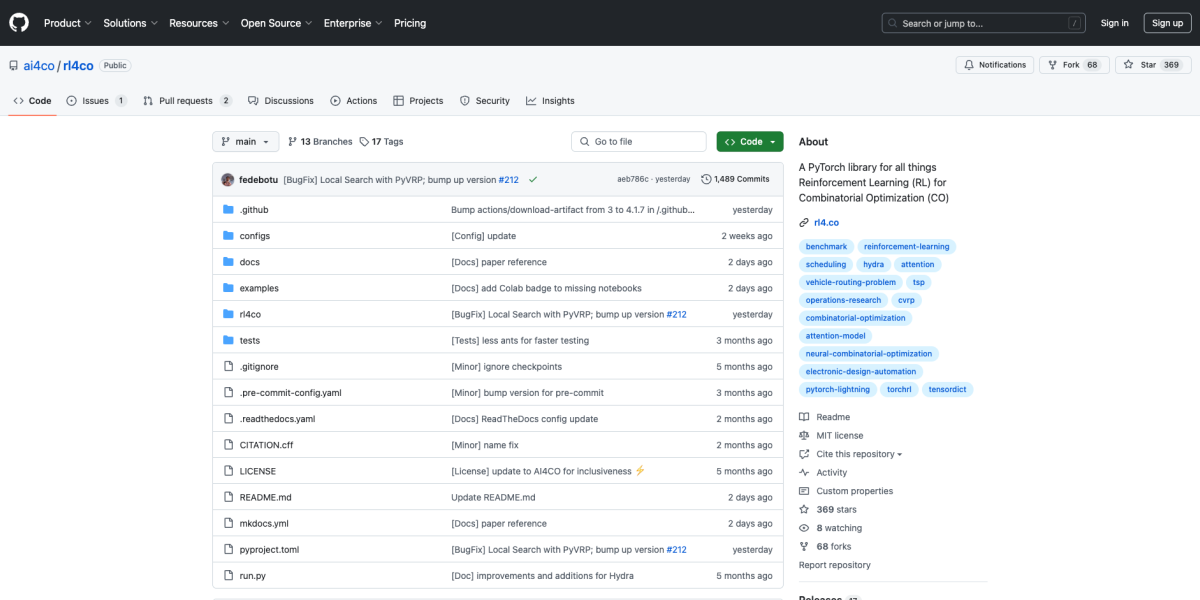
Task: Click the Star button icon
Action: (x=1127, y=65)
